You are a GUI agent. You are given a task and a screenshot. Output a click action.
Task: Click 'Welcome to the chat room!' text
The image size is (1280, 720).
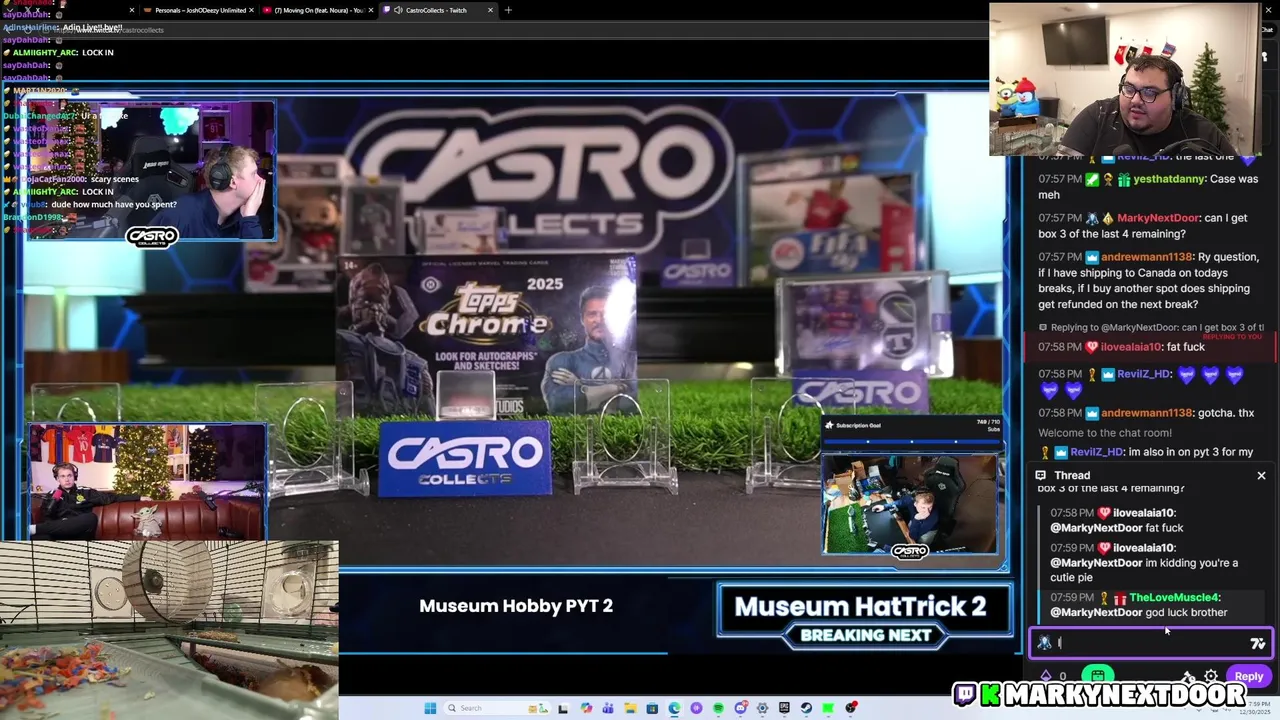click(x=1104, y=433)
